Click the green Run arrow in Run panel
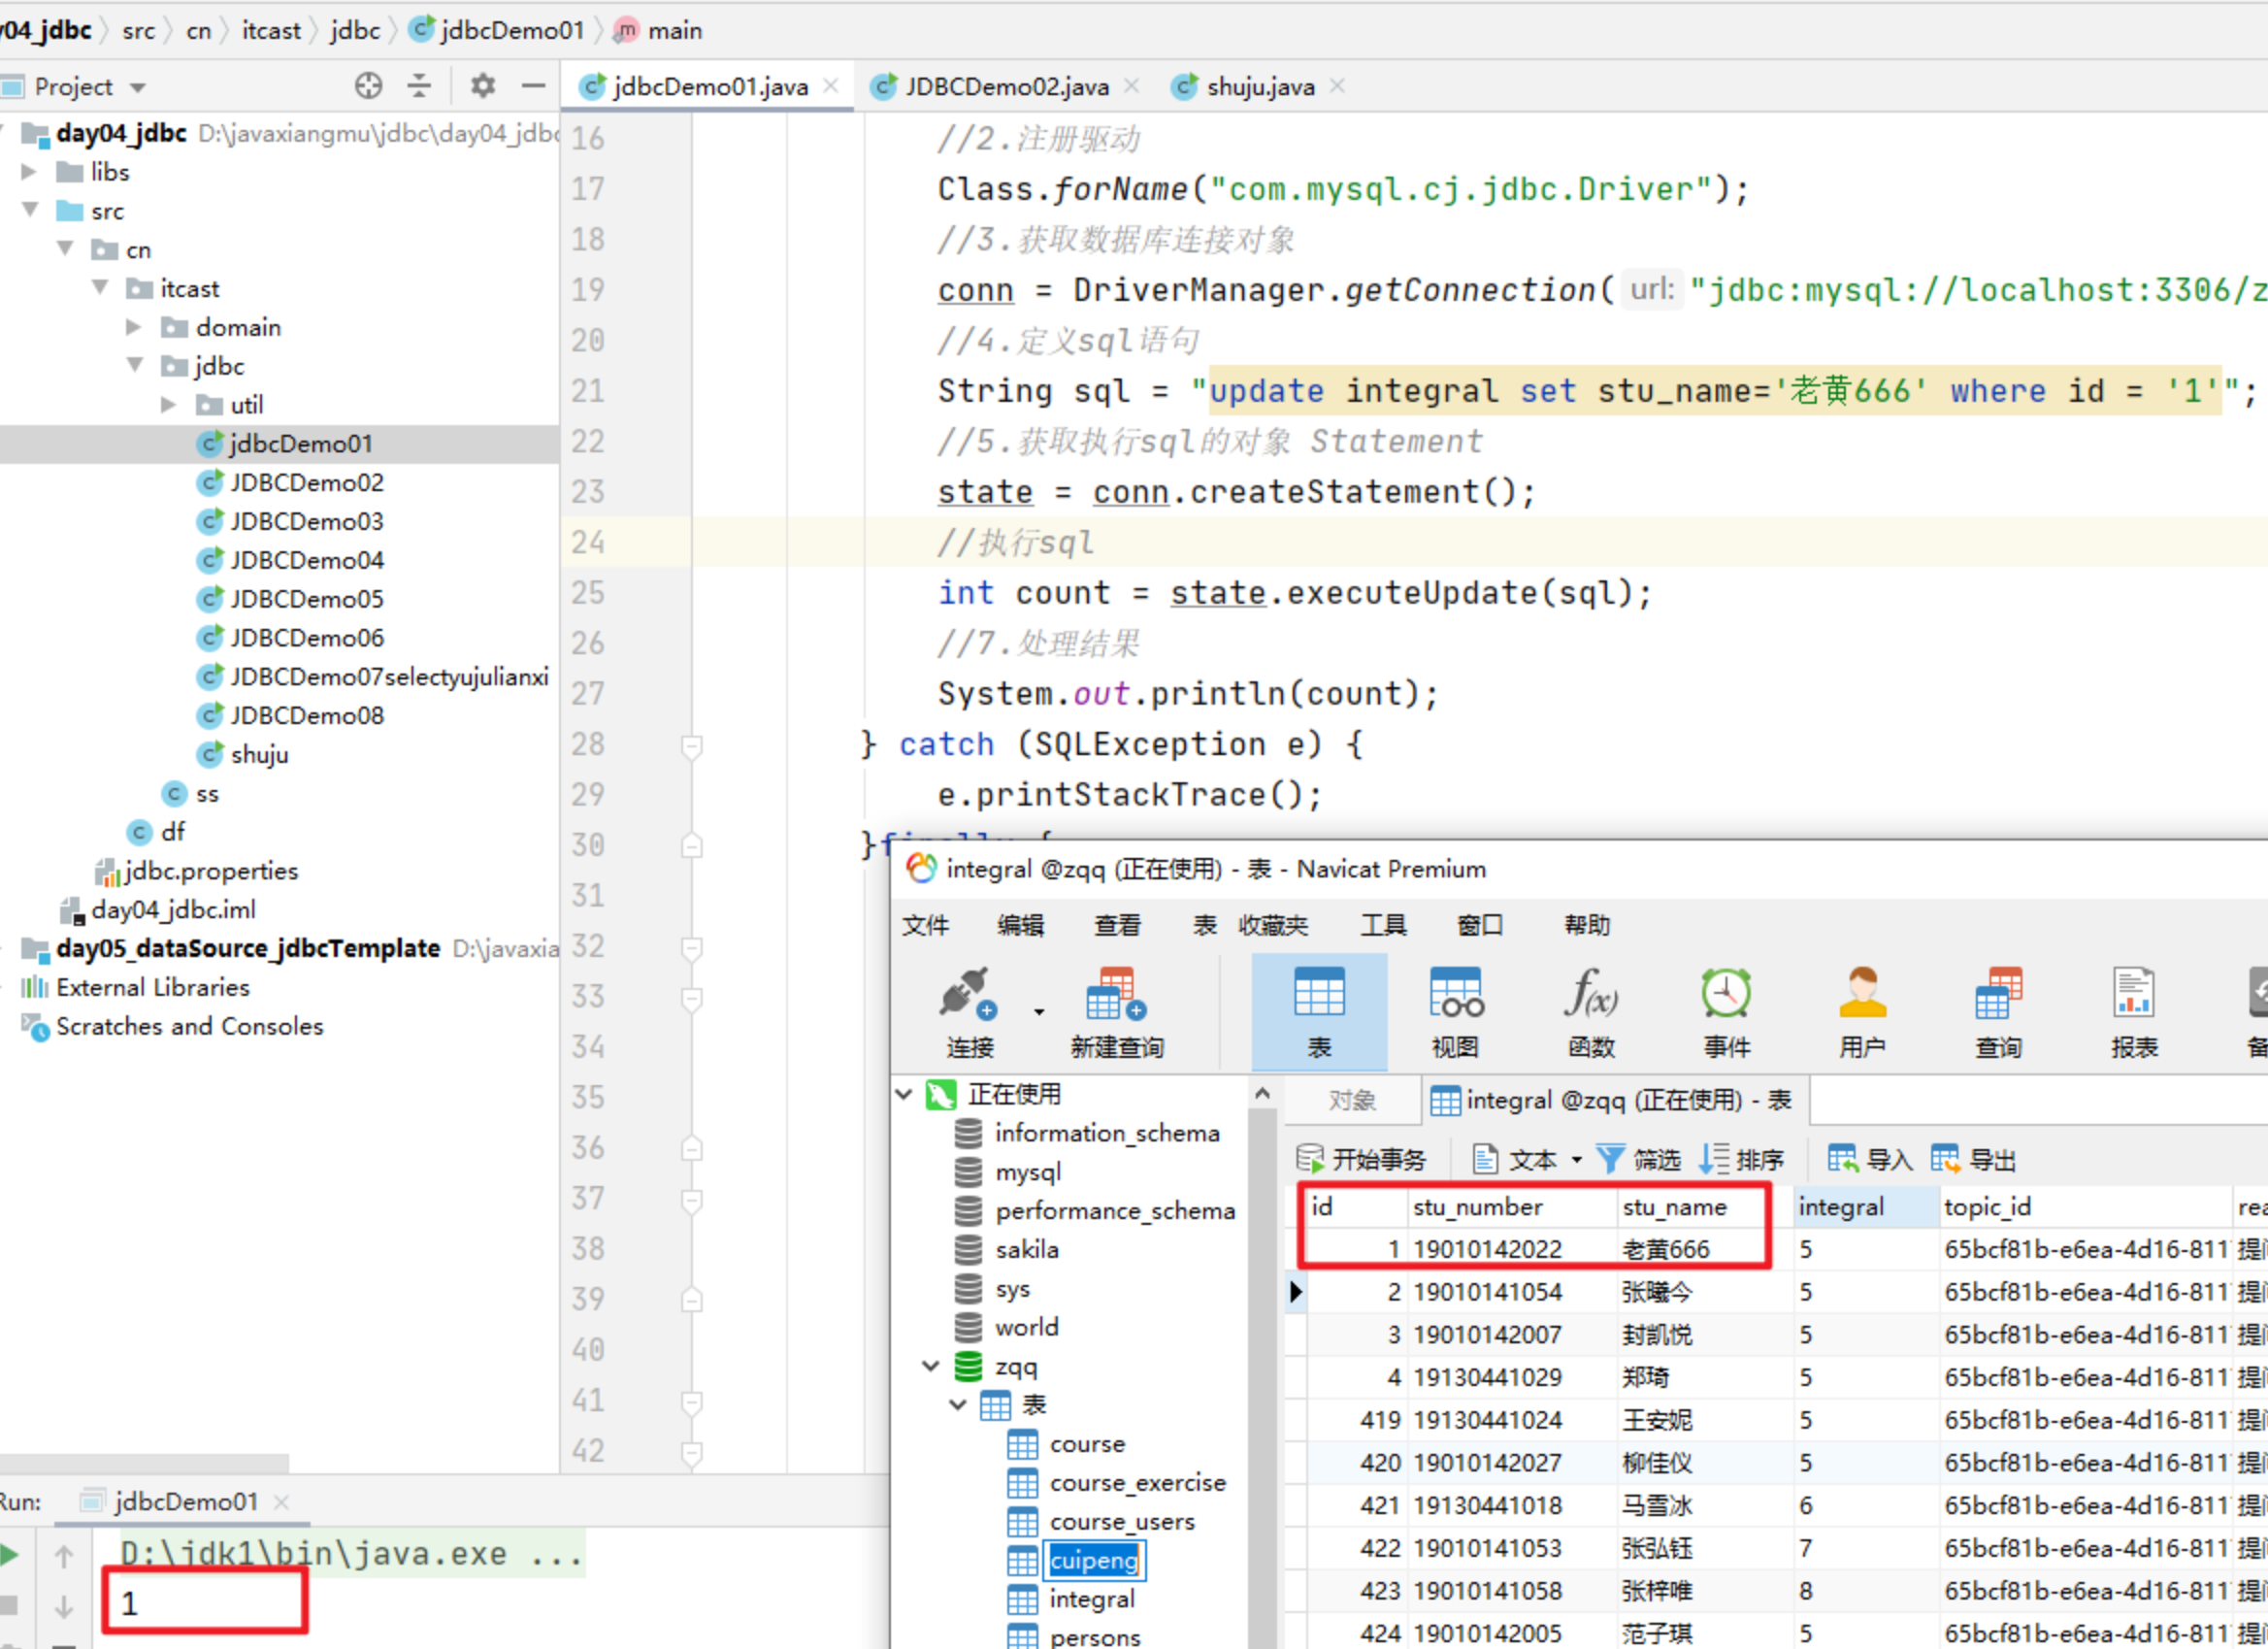Viewport: 2268px width, 1649px height. (9, 1556)
